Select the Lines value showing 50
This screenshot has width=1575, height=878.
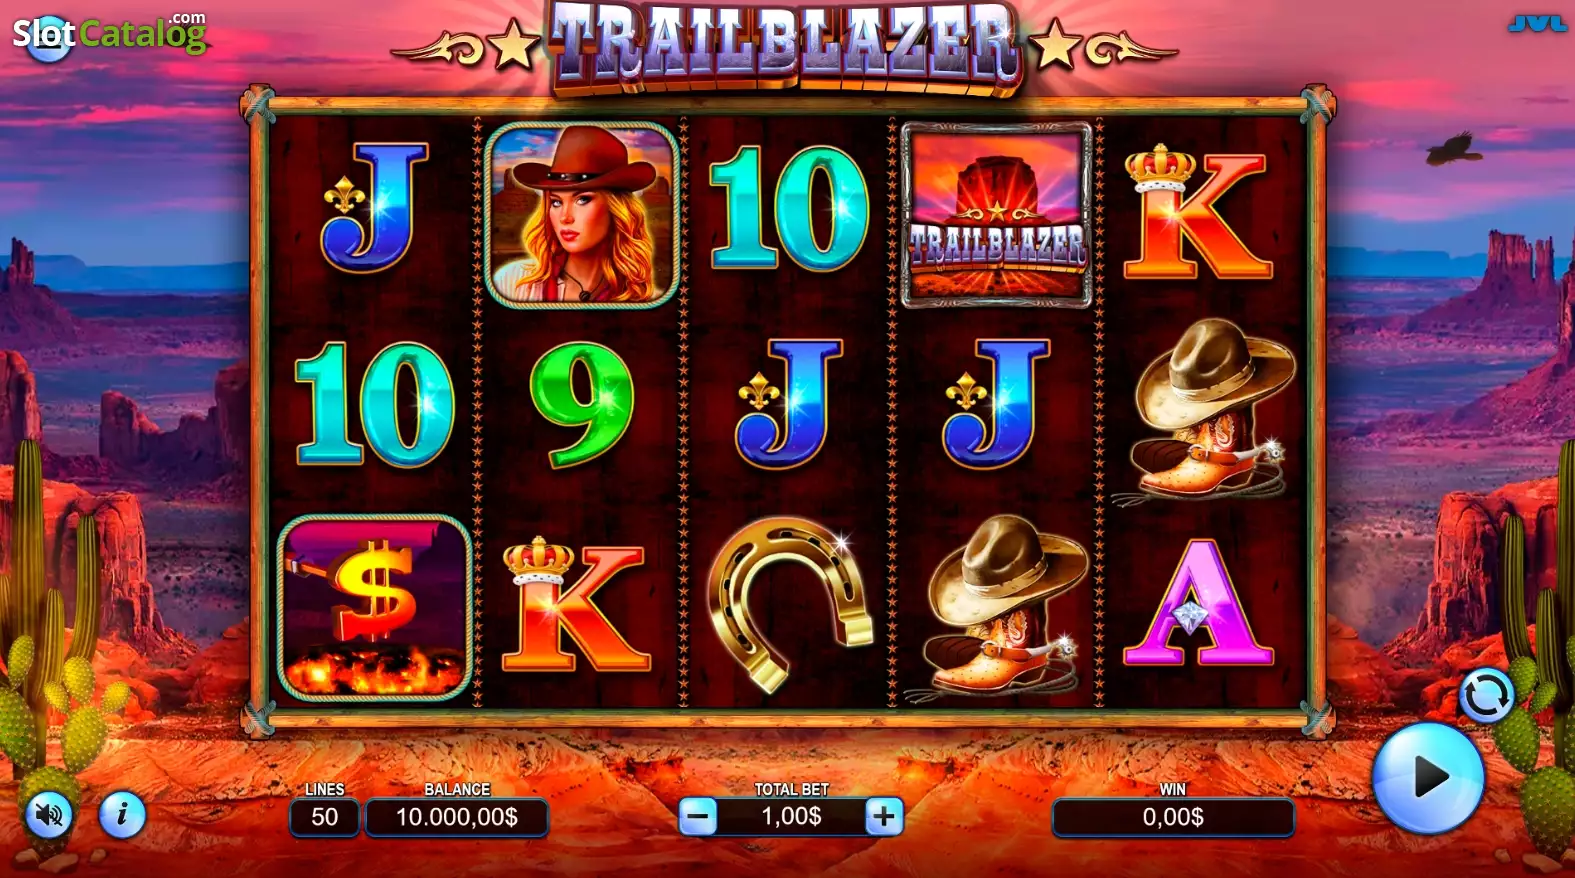(x=324, y=817)
